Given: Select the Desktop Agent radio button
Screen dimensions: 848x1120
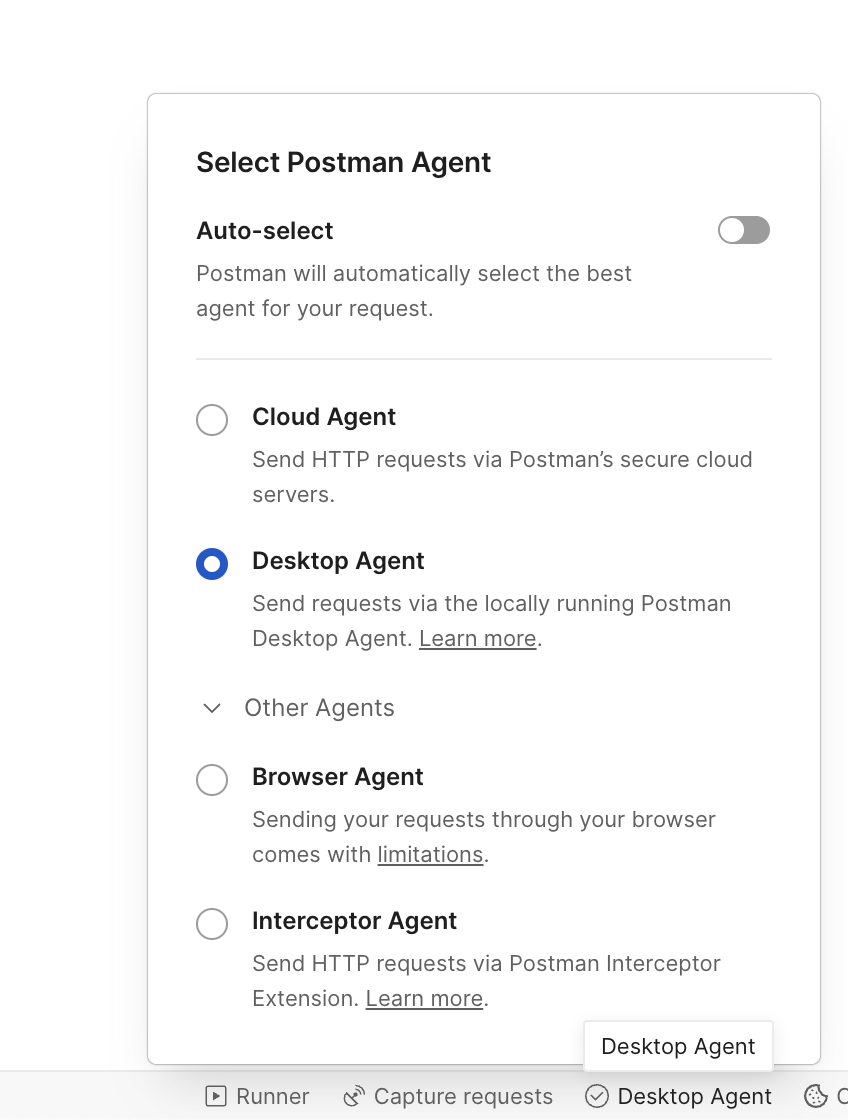Looking at the screenshot, I should click(212, 564).
